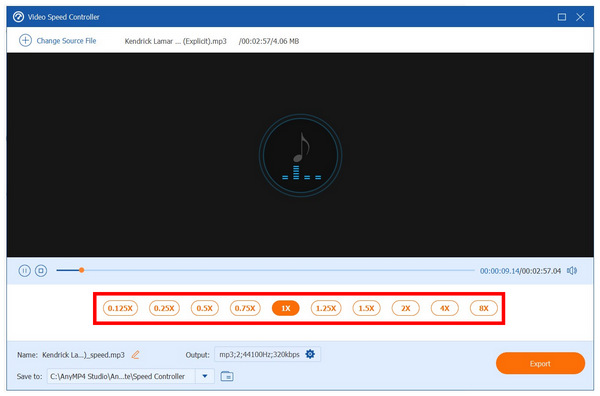Select the 1X normal speed option
Viewport: 600px width, 396px height.
pyautogui.click(x=286, y=308)
